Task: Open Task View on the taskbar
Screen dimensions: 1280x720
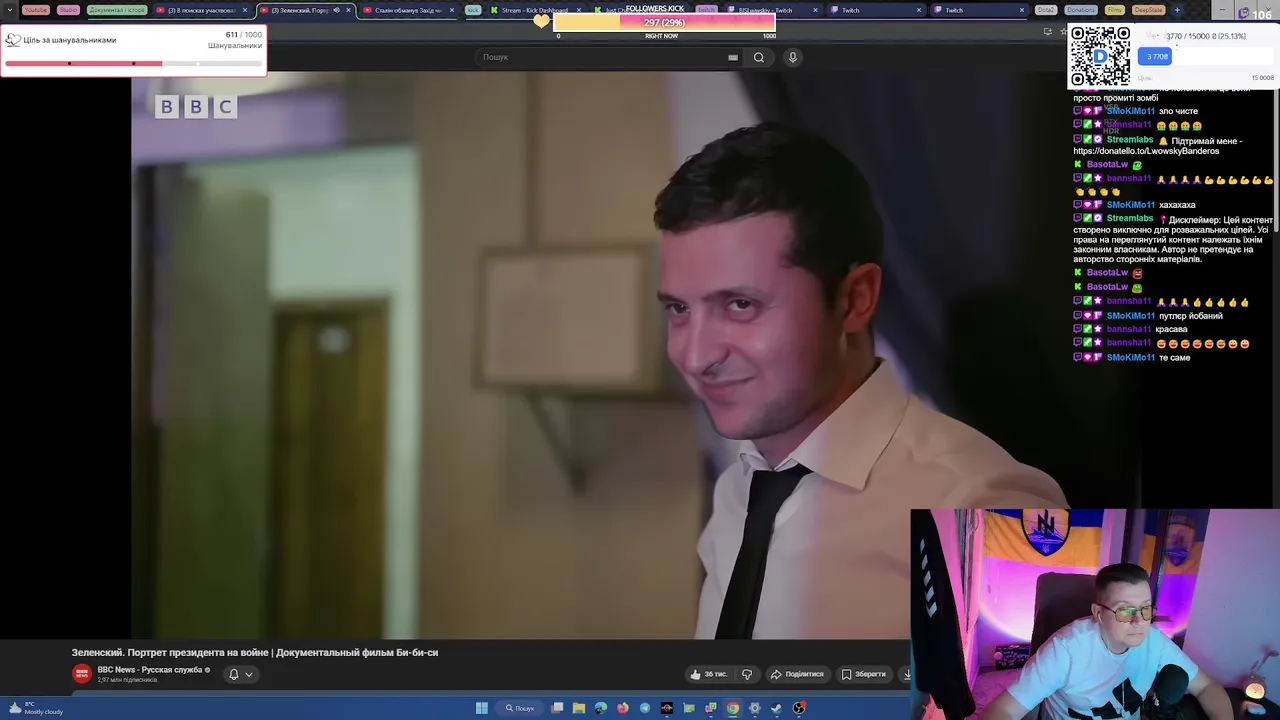Action: point(557,708)
